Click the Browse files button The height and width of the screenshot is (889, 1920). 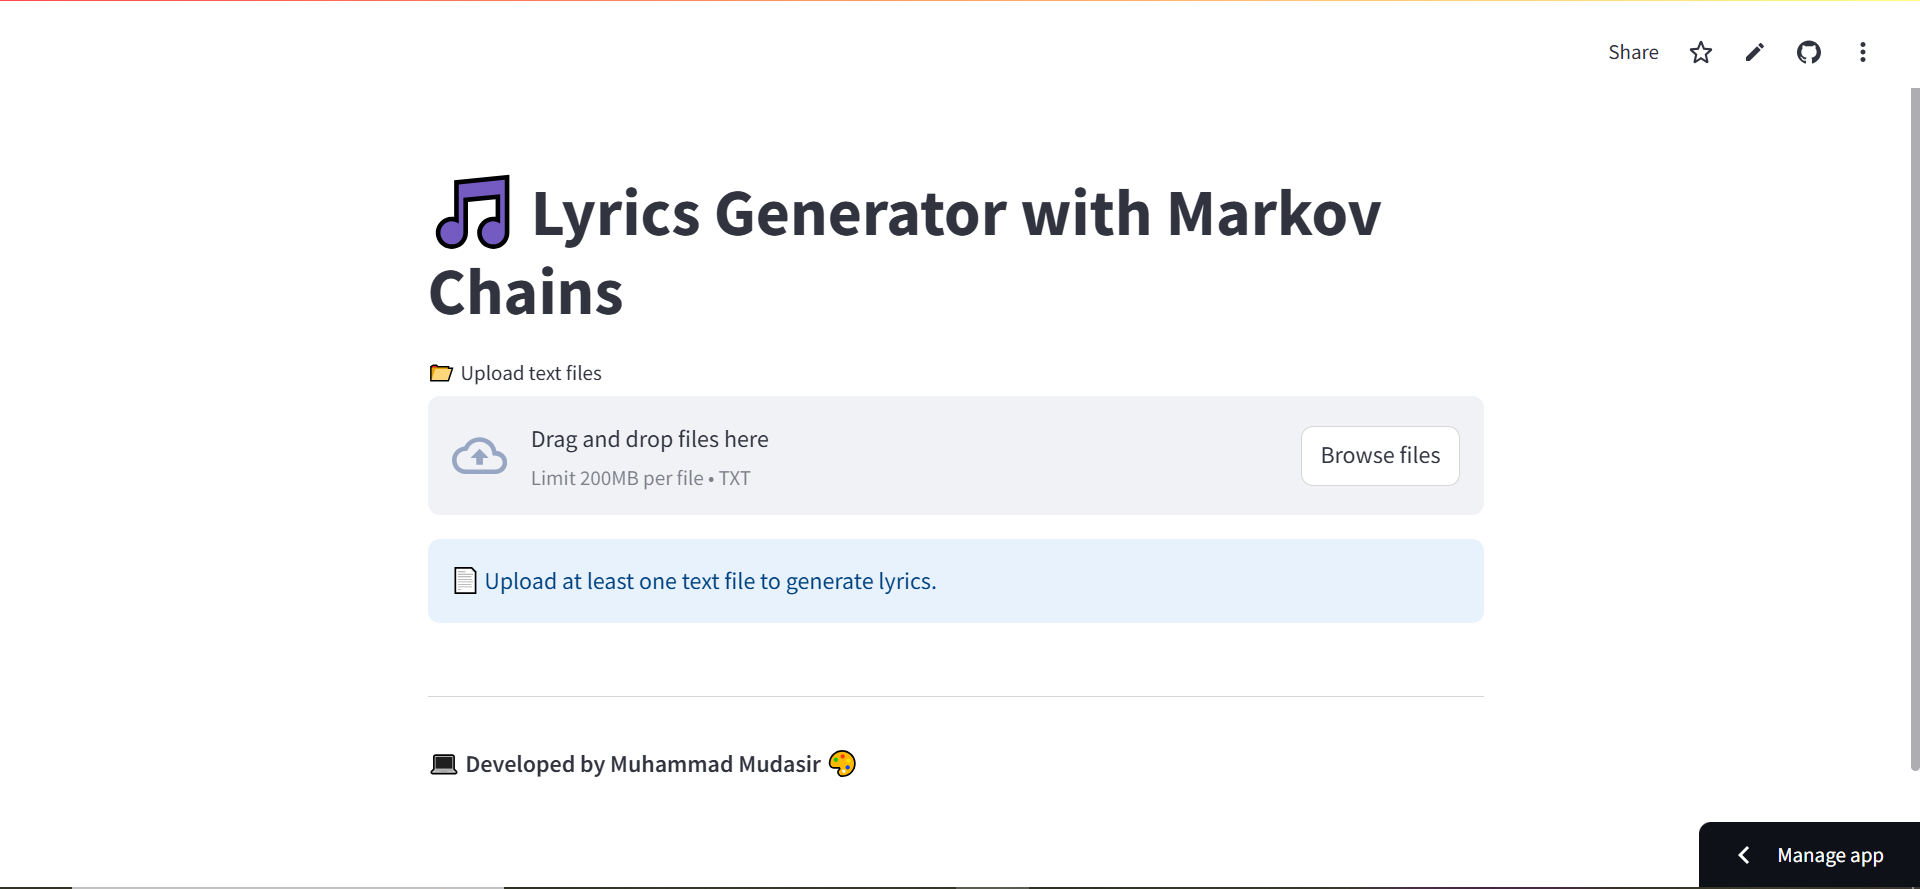(x=1380, y=455)
